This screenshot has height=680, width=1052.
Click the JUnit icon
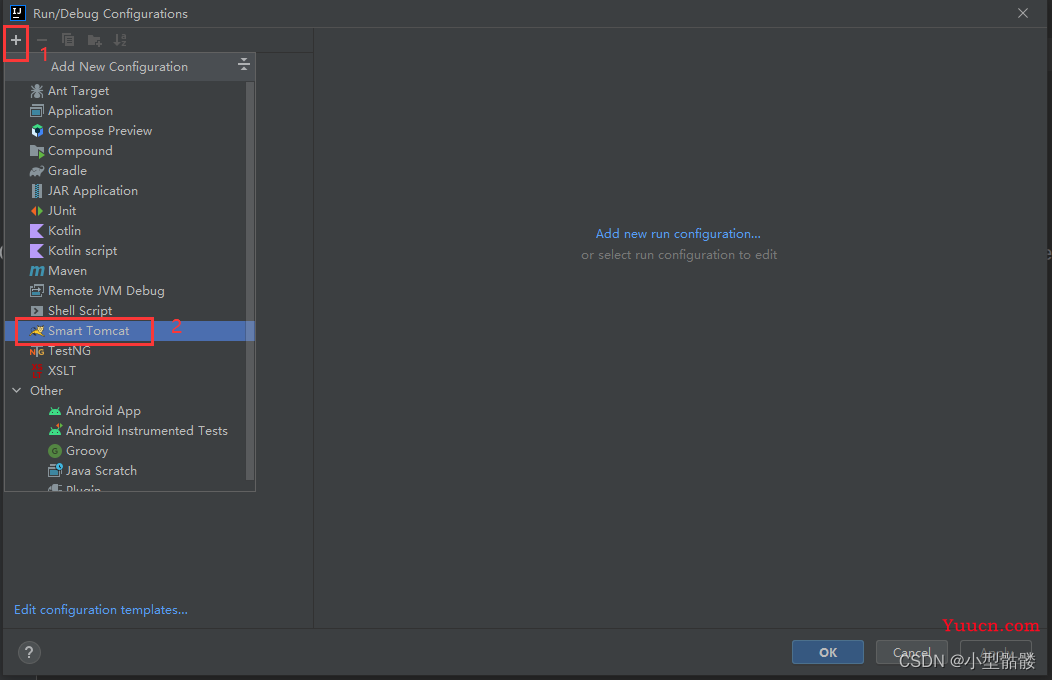(37, 211)
